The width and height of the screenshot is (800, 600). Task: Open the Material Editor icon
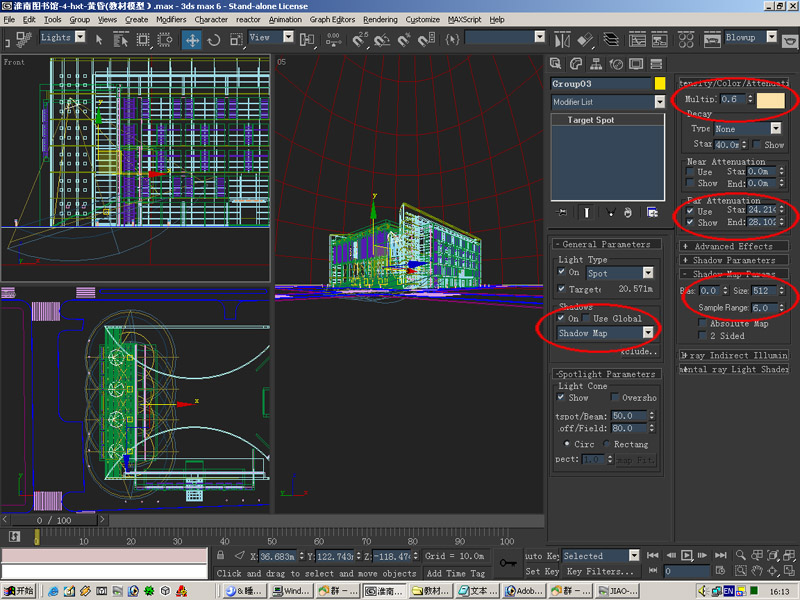coord(686,40)
